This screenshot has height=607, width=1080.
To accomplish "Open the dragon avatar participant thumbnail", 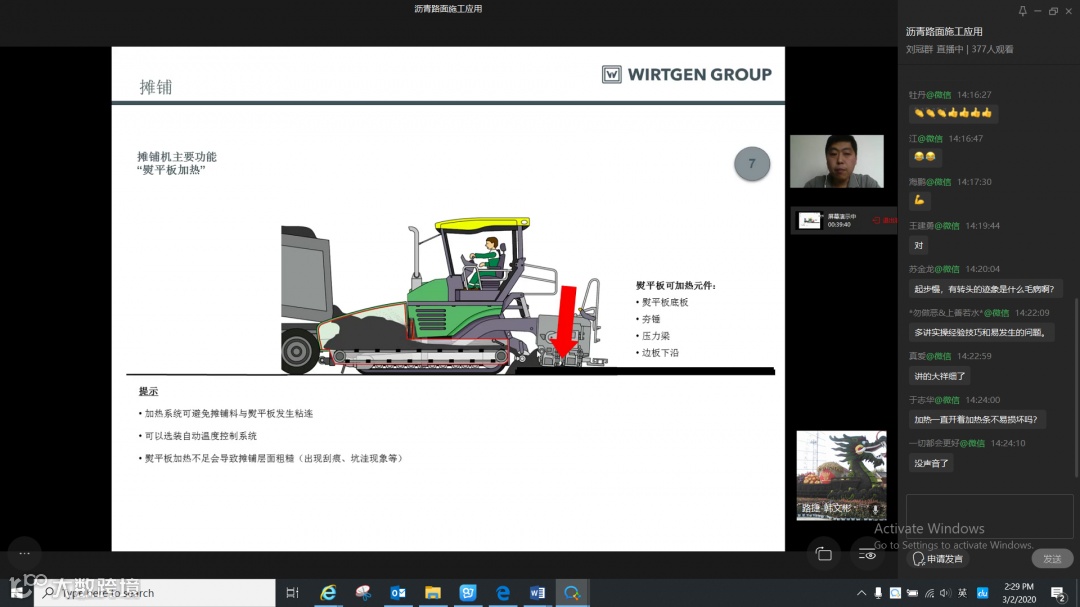I will coord(841,475).
